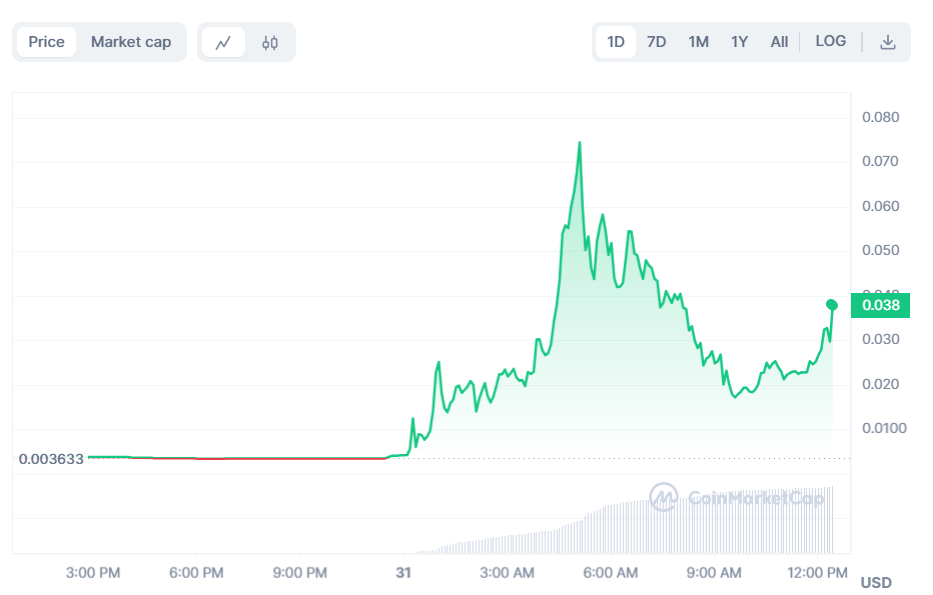This screenshot has height=595, width=933.
Task: Click the 31 date axis marker
Action: click(x=403, y=573)
